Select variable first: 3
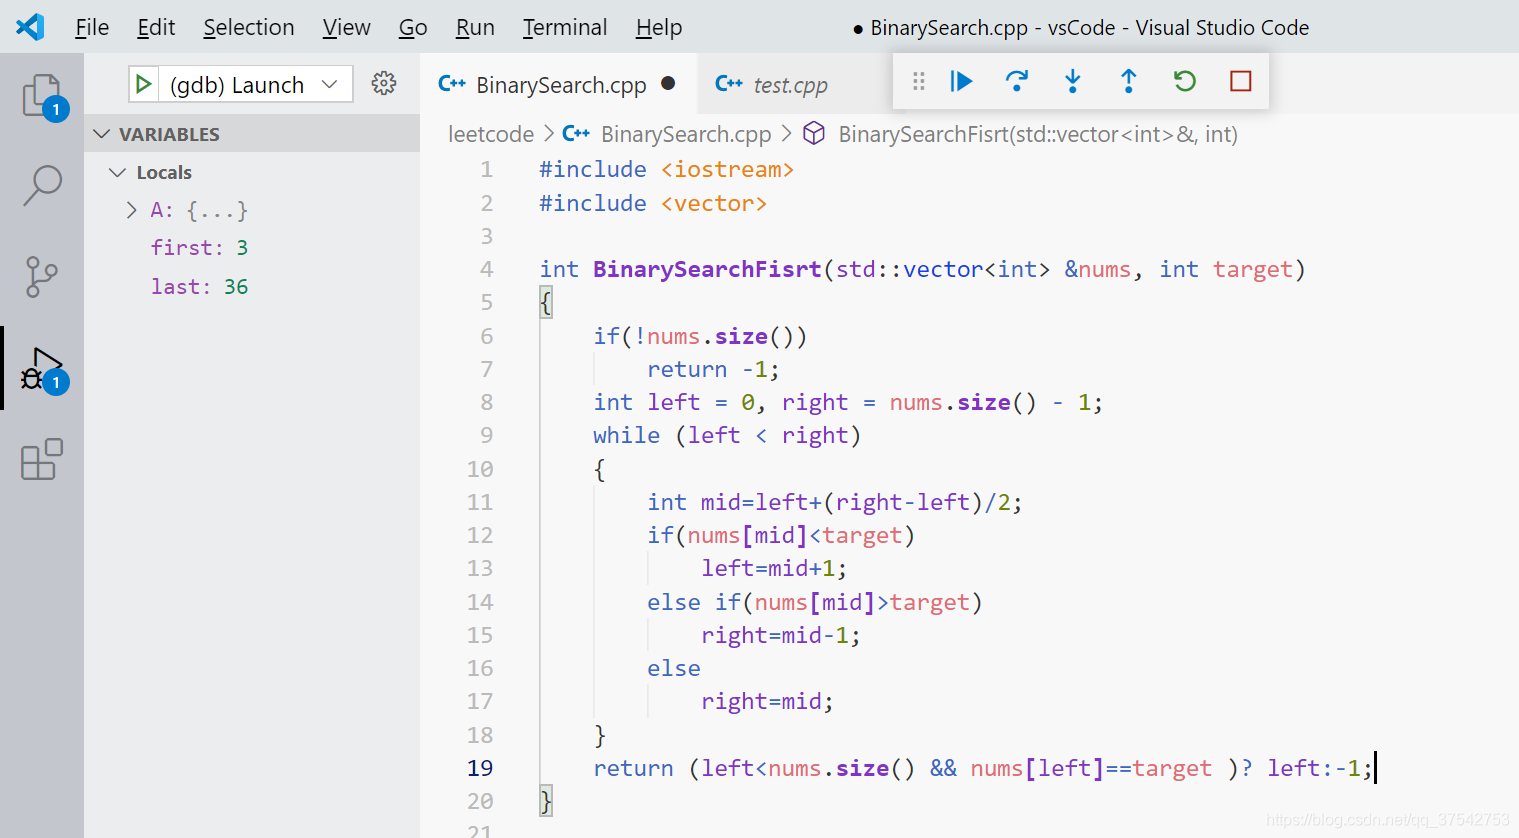The height and width of the screenshot is (838, 1519). (x=199, y=248)
